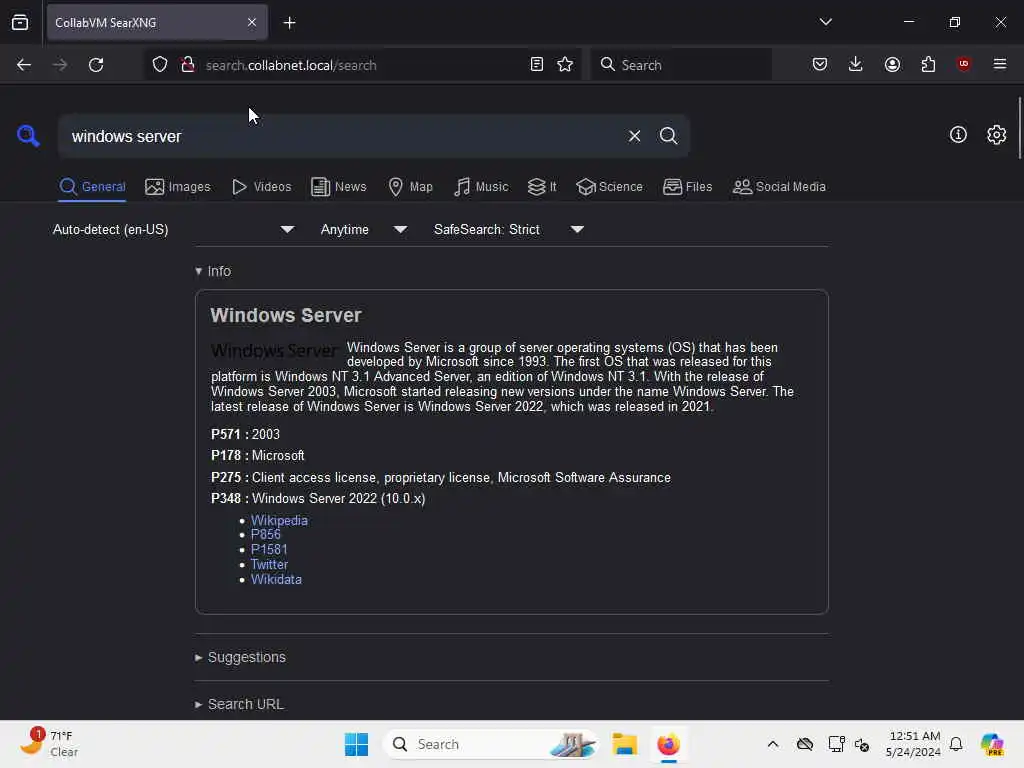Viewport: 1024px width, 768px height.
Task: Click the network disconnected tray icon
Action: pos(837,744)
